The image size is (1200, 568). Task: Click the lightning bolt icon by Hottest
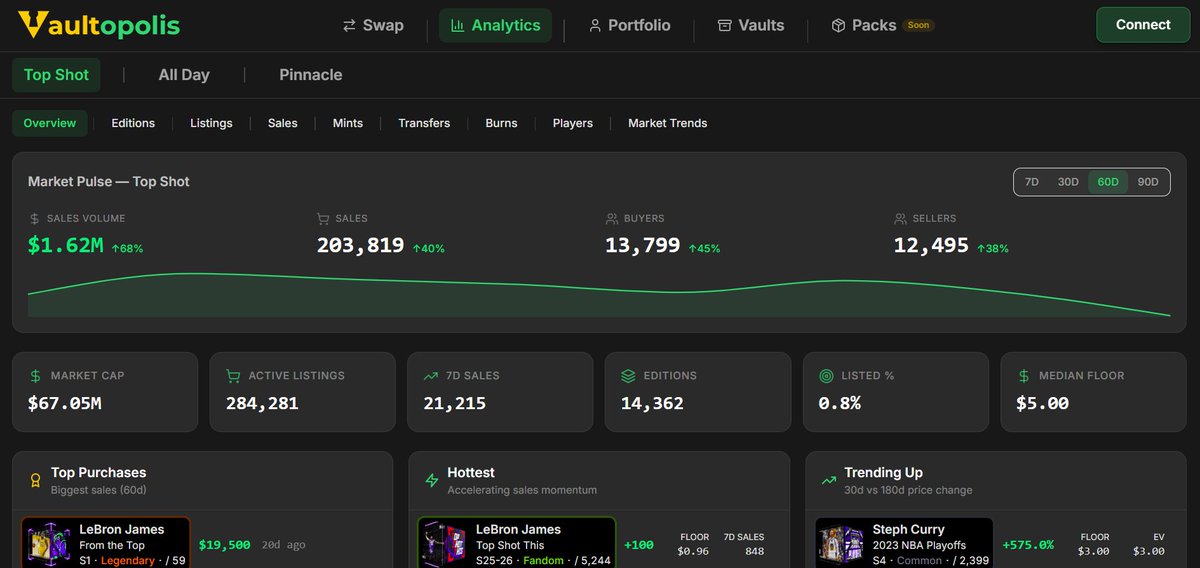tap(432, 480)
